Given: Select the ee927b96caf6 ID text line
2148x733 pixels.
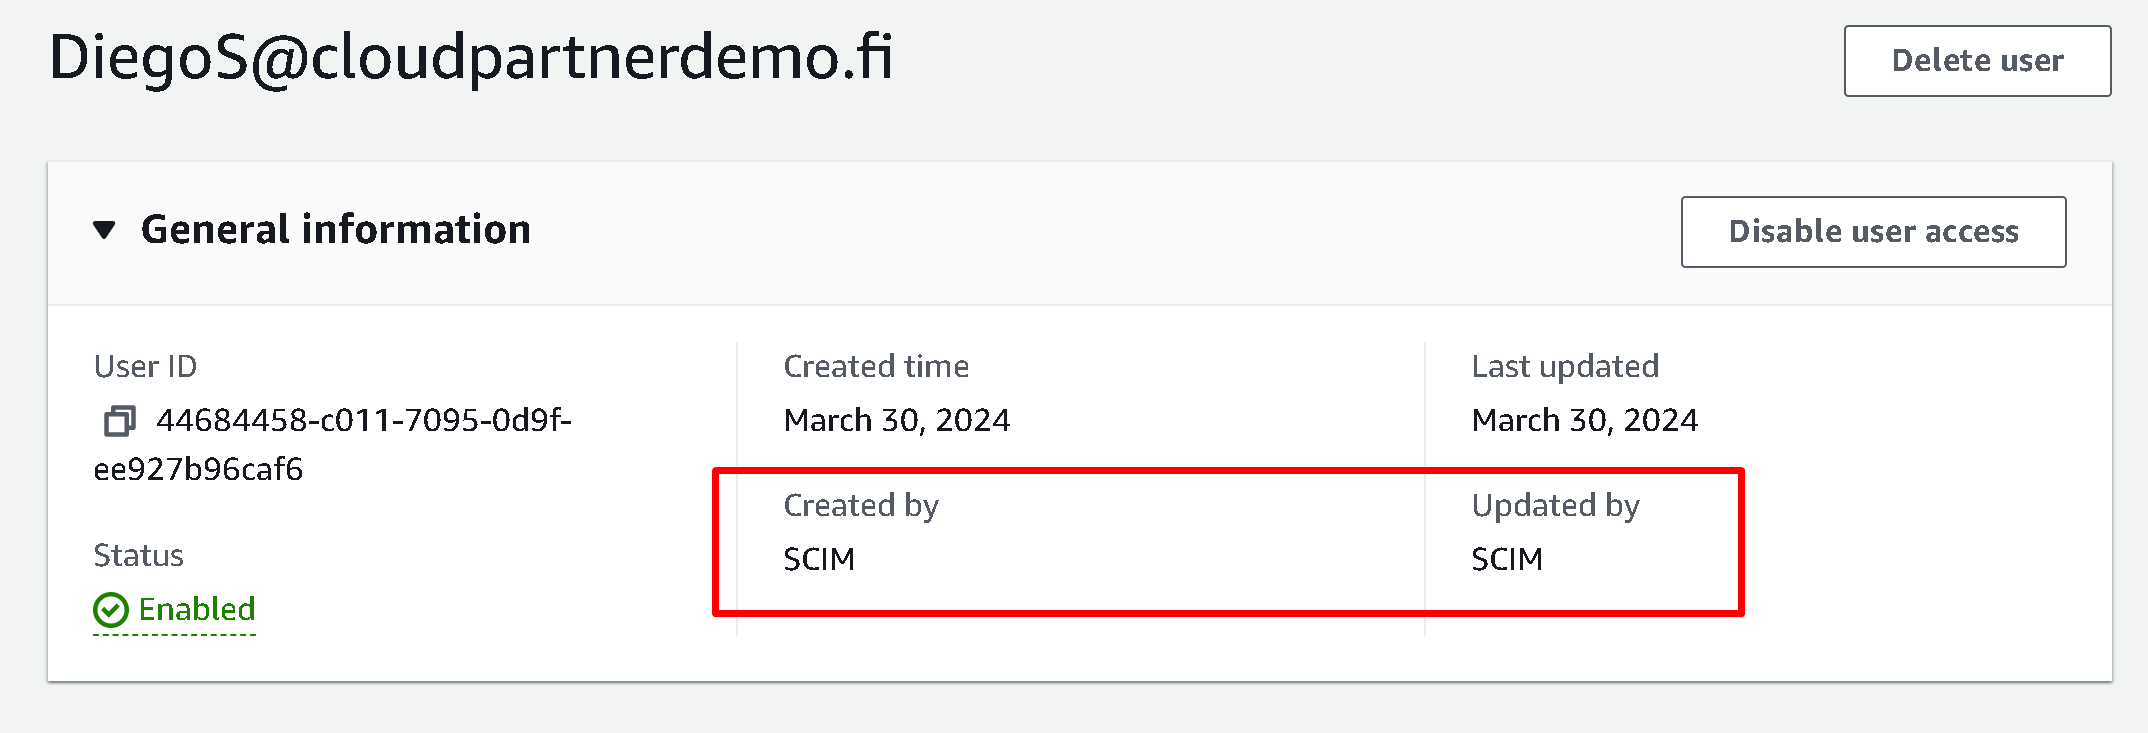Looking at the screenshot, I should point(198,469).
